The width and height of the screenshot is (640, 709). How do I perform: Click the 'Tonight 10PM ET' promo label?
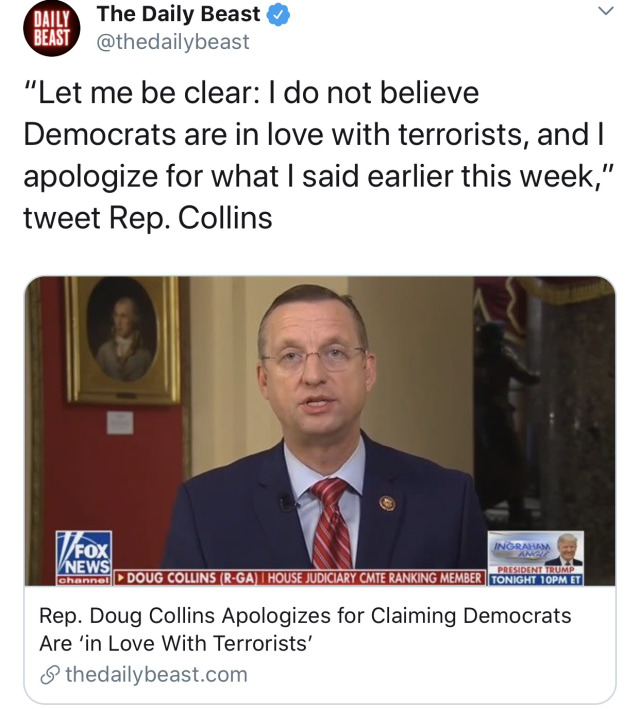[x=536, y=580]
